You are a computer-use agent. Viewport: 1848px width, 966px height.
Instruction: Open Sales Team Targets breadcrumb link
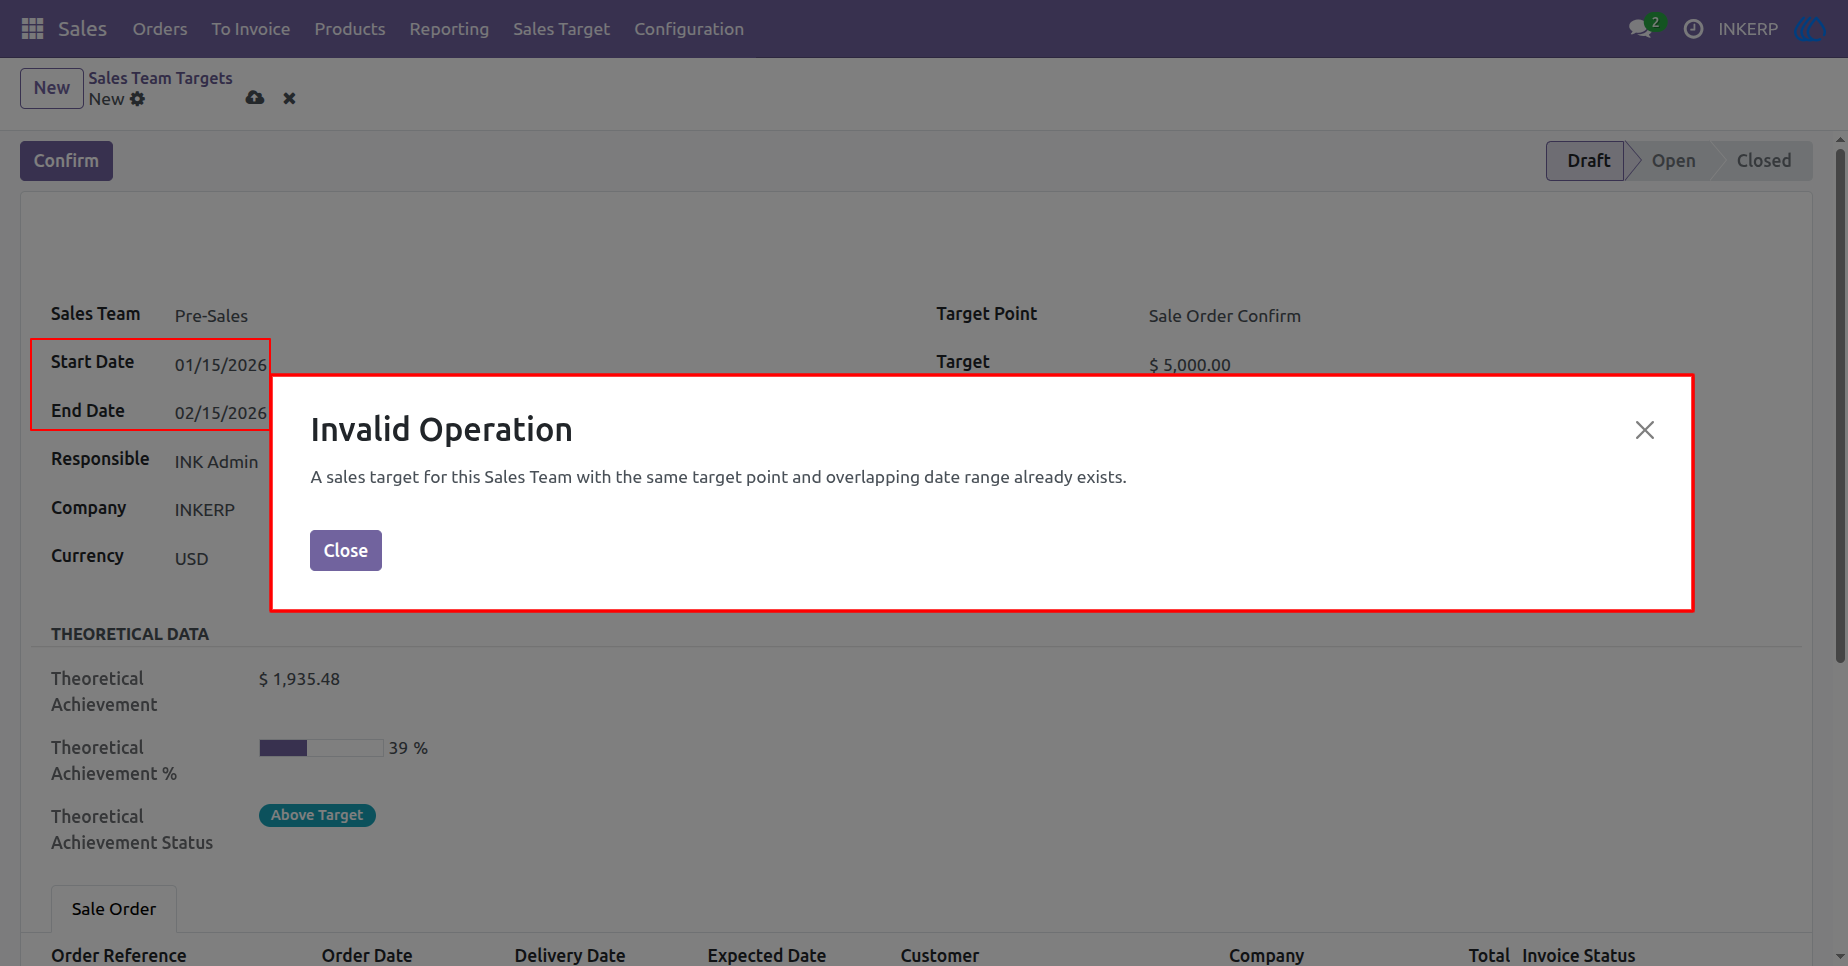pos(160,78)
